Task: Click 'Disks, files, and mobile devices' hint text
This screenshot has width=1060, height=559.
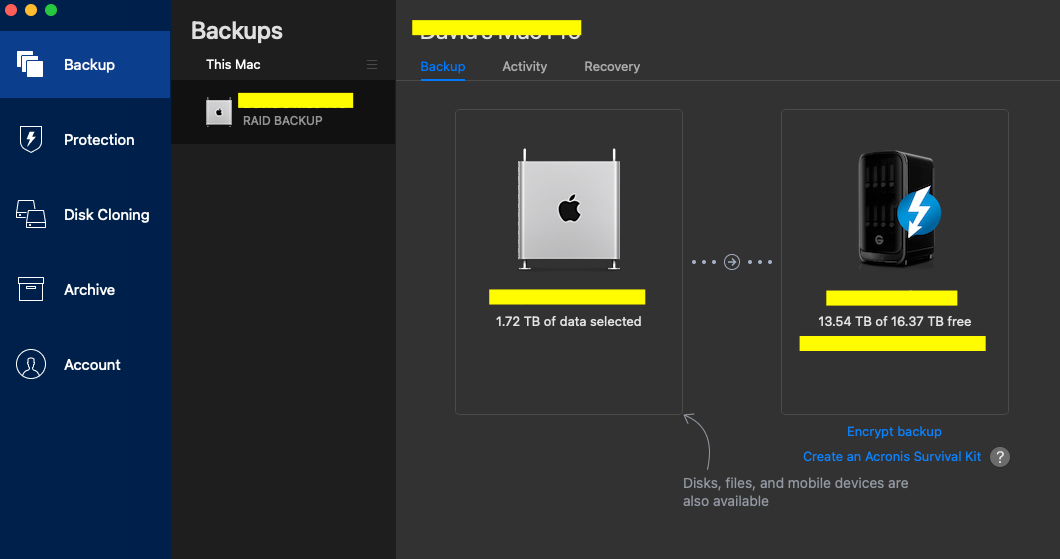Action: pos(796,492)
